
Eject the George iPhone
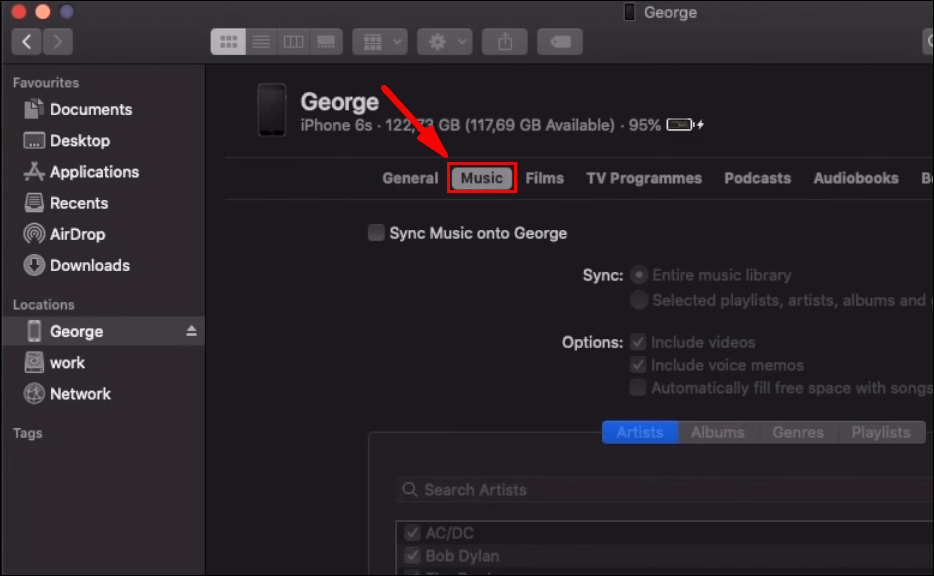(x=191, y=331)
